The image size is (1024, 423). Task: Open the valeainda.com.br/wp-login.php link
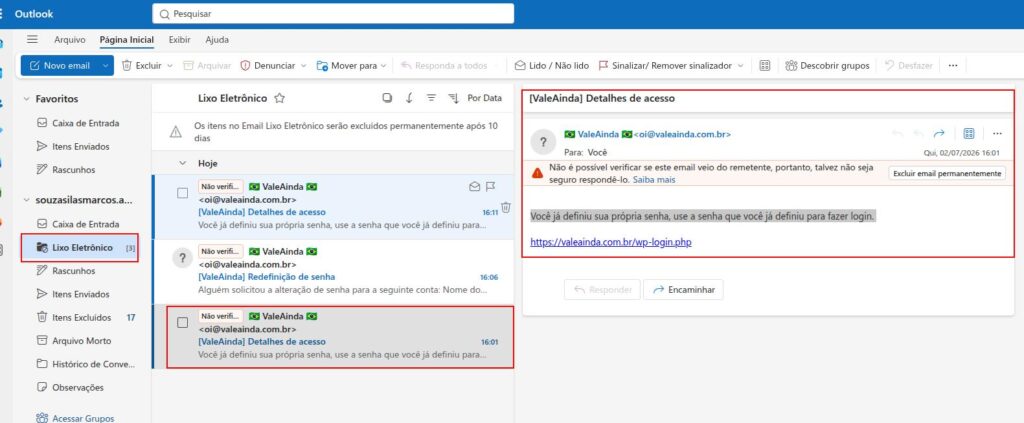pos(611,242)
